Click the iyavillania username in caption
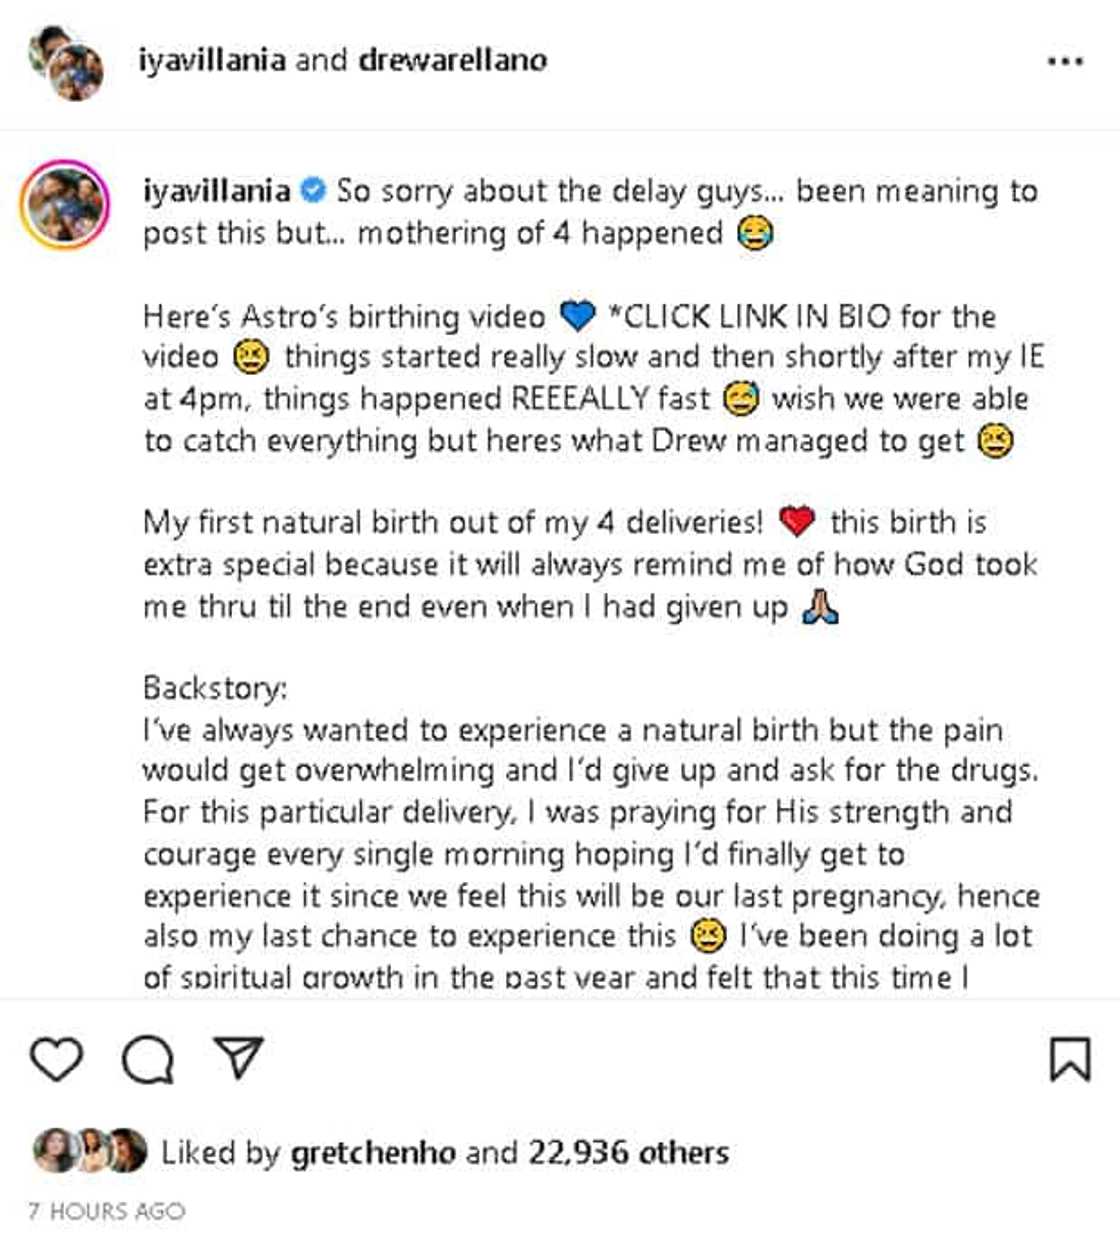 216,190
